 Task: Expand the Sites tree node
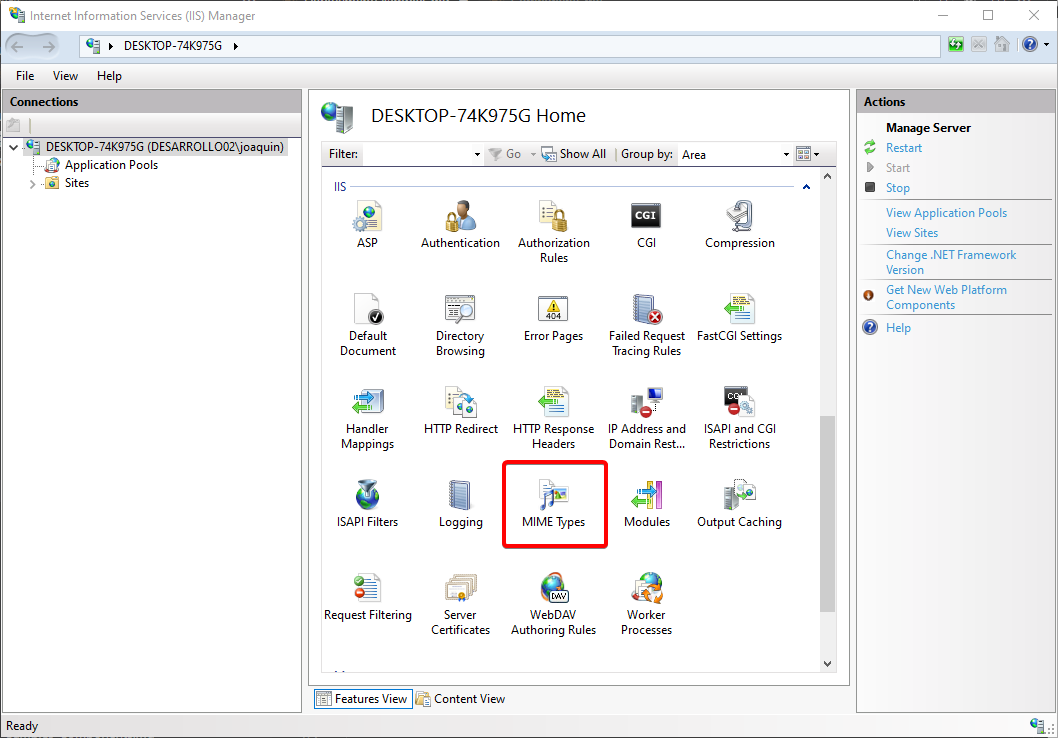point(32,183)
